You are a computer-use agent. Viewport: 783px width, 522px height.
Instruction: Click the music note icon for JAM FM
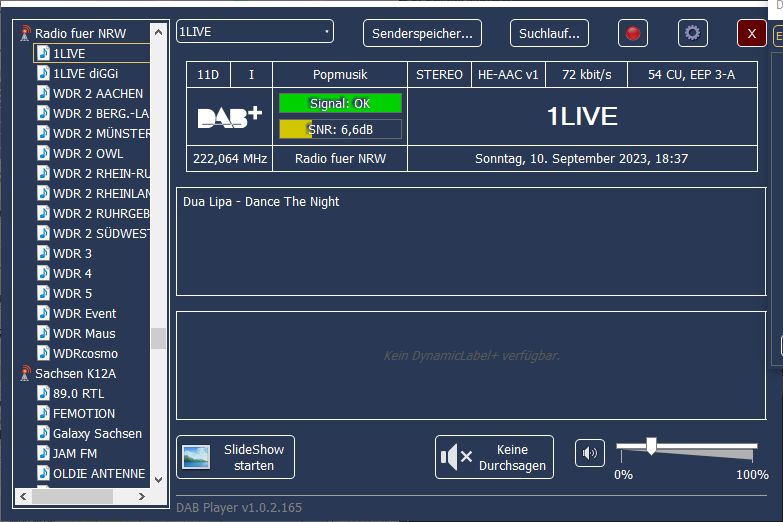[44, 453]
